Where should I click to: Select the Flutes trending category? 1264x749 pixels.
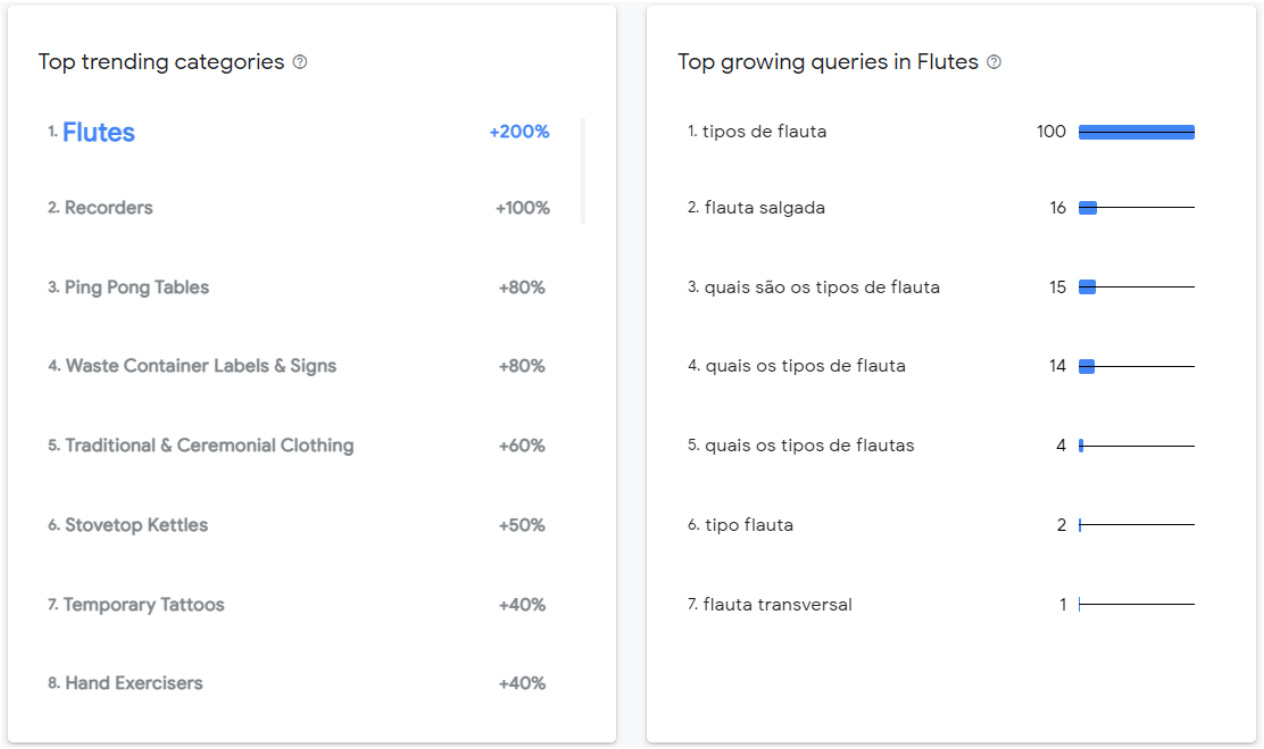98,132
